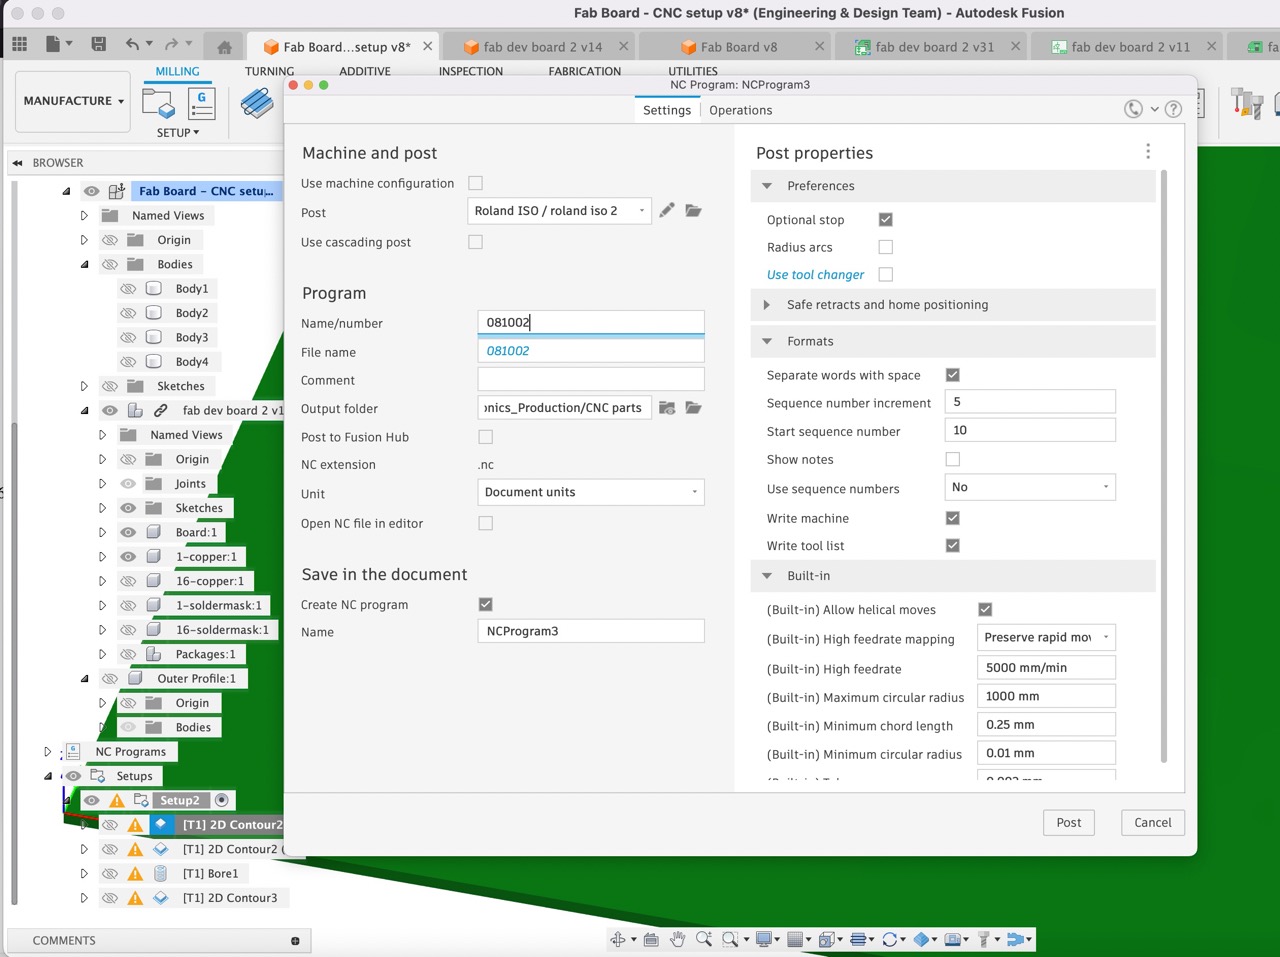Enable Use tool changer checkbox
Screen dimensions: 1280x957
(x=886, y=274)
